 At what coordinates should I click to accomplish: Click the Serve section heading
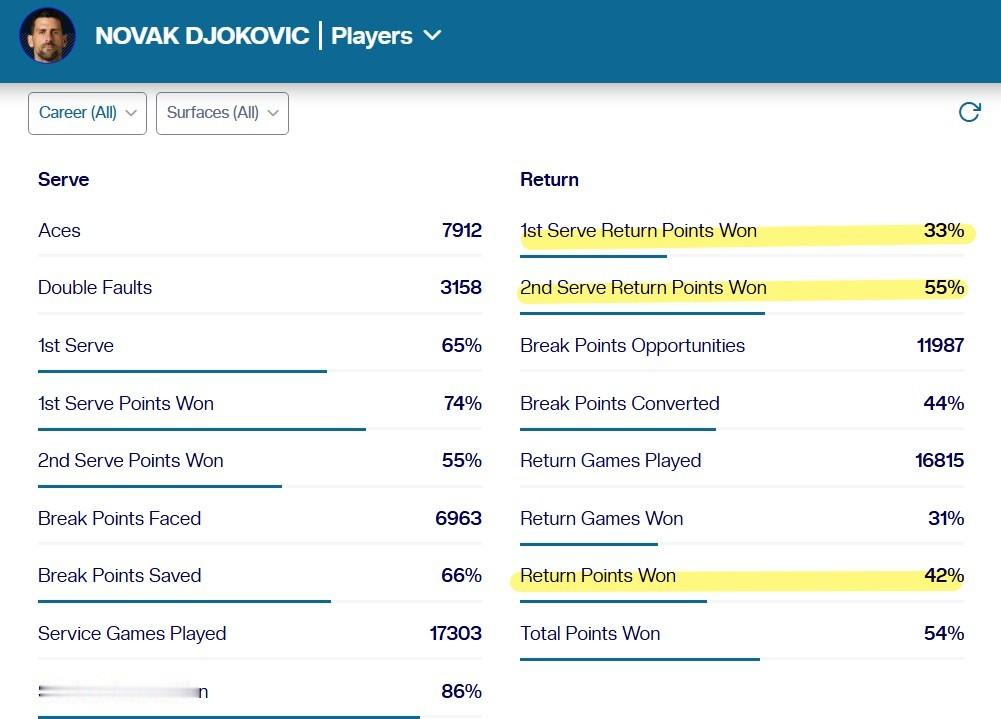click(x=63, y=179)
